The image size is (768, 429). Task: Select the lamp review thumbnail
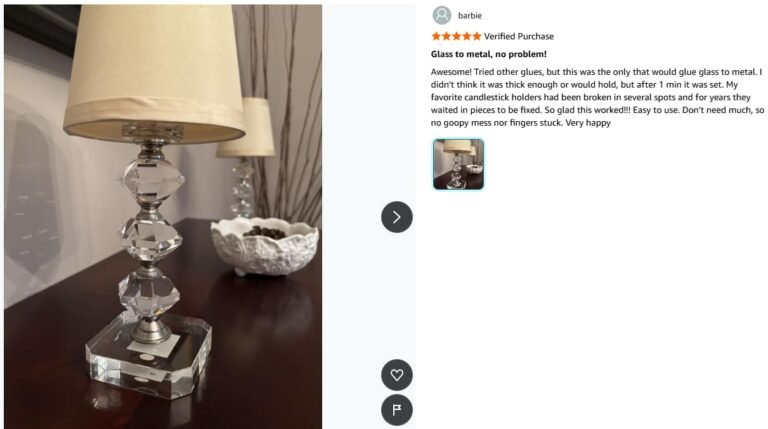coord(458,164)
